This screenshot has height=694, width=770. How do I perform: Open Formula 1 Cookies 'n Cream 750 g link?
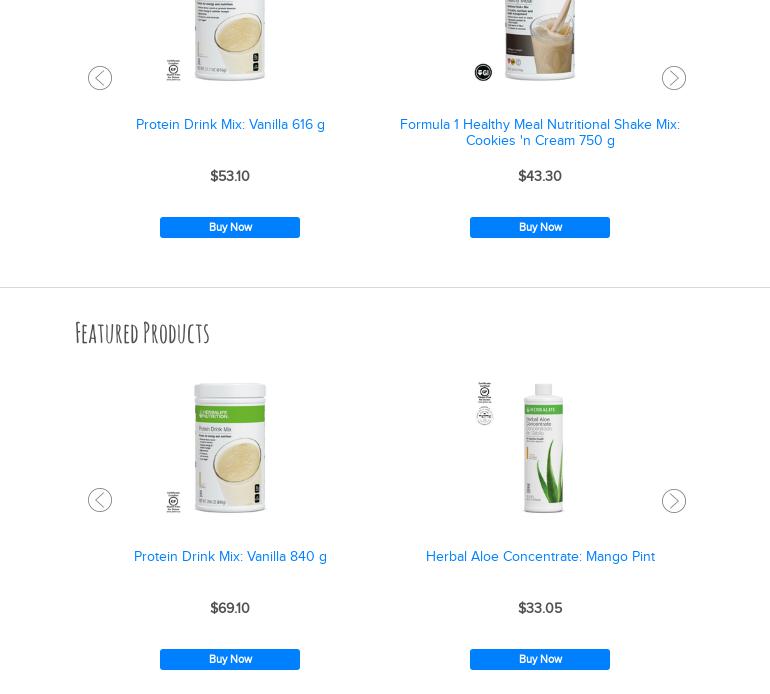point(540,132)
